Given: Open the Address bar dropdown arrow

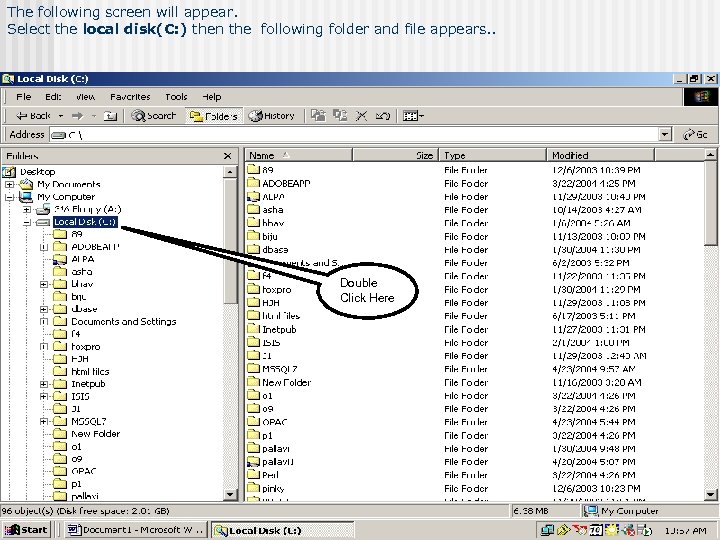Looking at the screenshot, I should click(x=664, y=135).
